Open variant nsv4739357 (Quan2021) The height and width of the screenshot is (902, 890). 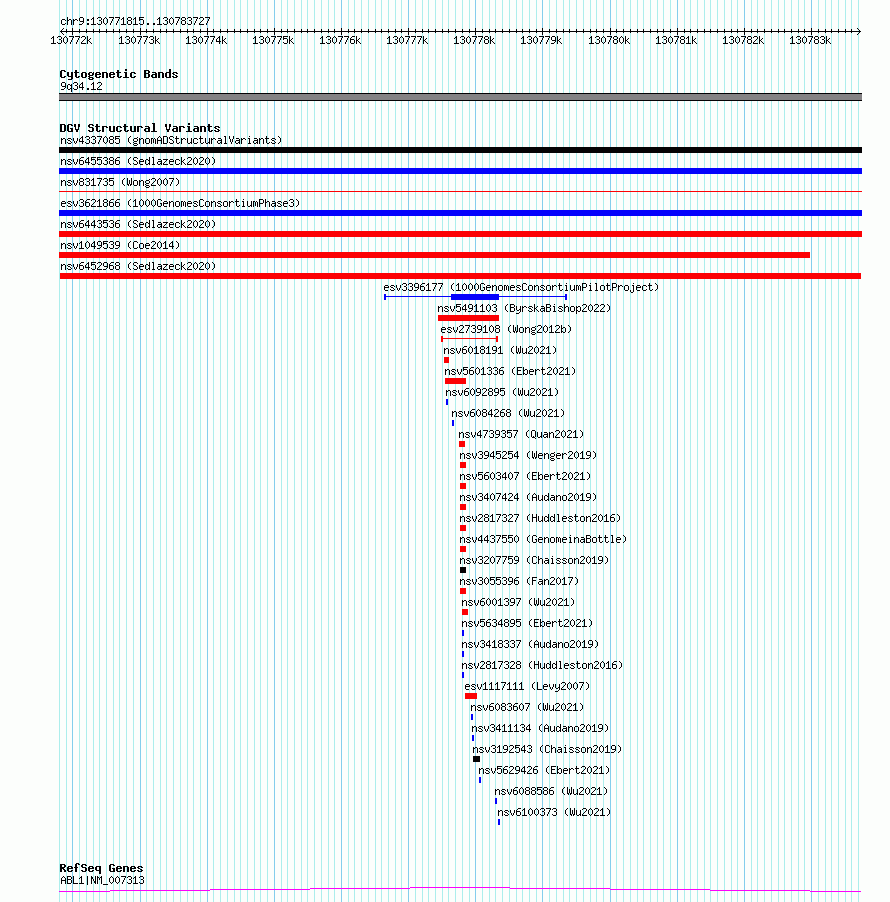(521, 434)
